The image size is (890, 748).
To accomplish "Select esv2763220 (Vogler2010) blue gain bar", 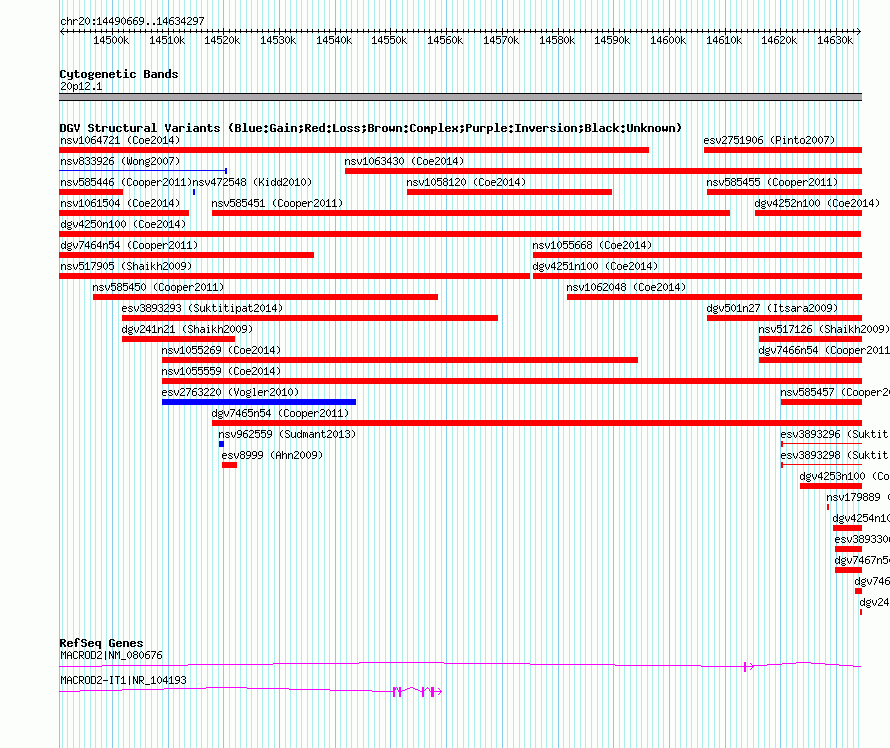I will [x=259, y=402].
